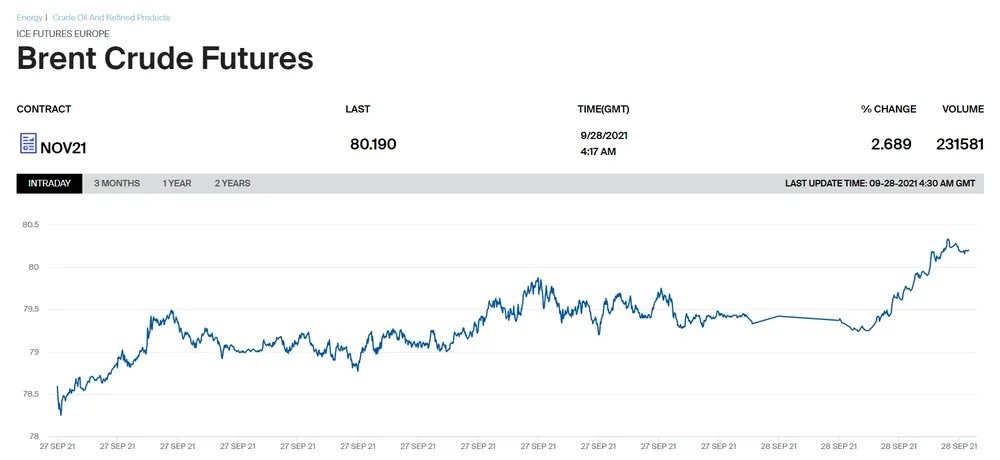
Task: Click the Brent Crude Futures page title
Action: (165, 58)
